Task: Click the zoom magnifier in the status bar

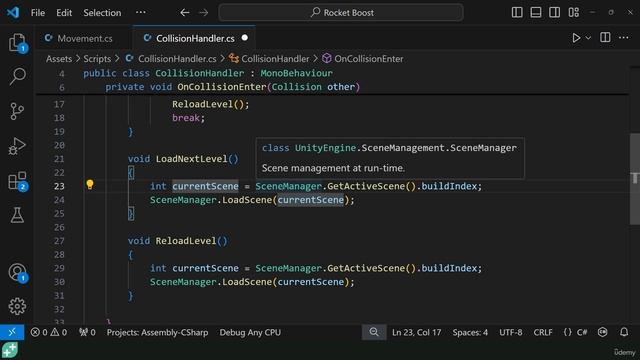Action: click(374, 332)
